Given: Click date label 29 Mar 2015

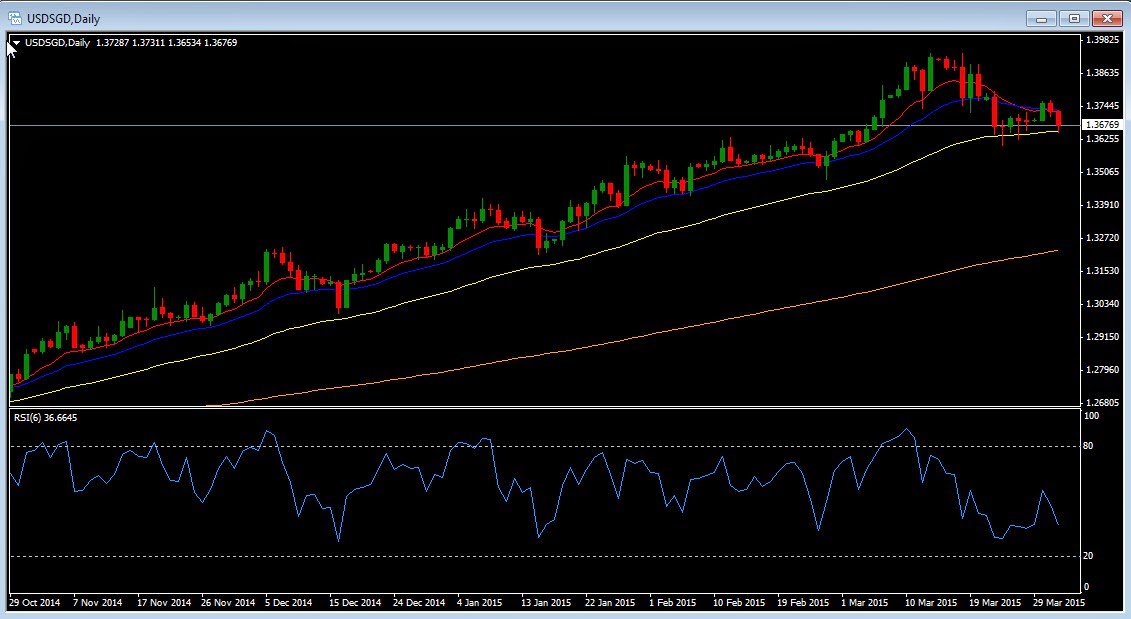Looking at the screenshot, I should tap(1059, 602).
